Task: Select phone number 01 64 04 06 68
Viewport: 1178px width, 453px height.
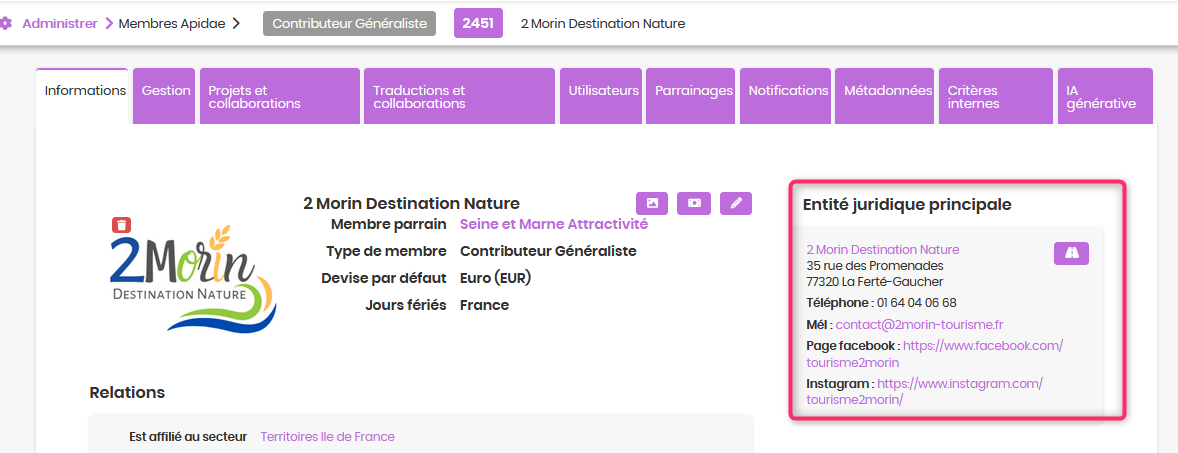Action: click(917, 303)
